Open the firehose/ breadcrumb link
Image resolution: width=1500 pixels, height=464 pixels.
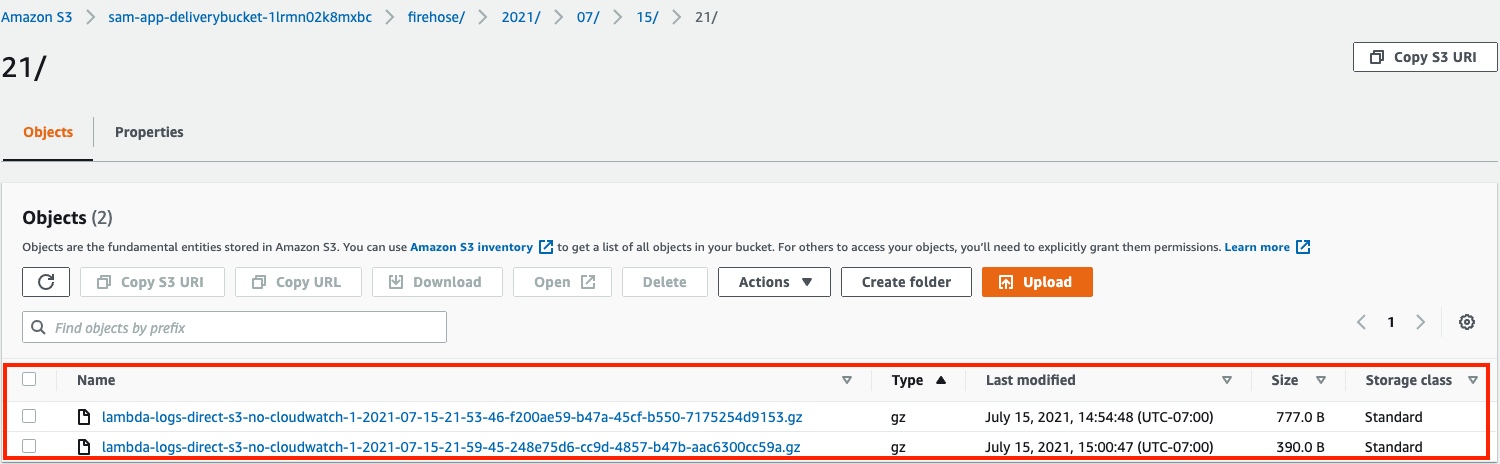pos(434,18)
